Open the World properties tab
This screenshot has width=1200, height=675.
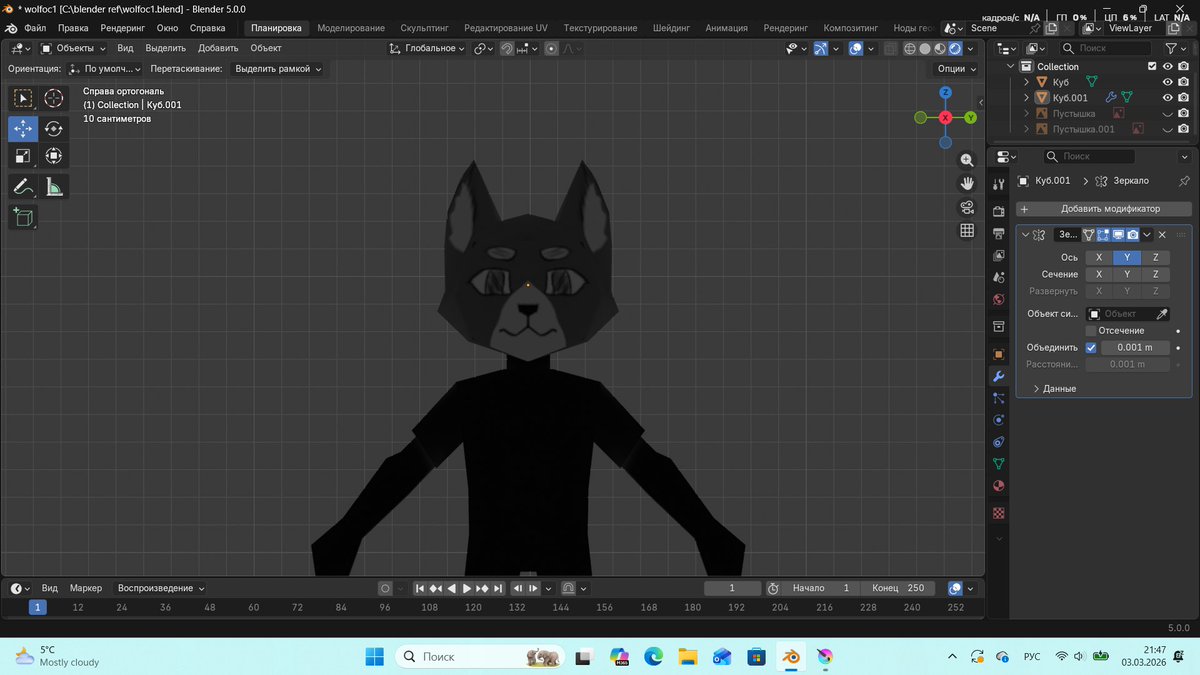click(x=998, y=299)
